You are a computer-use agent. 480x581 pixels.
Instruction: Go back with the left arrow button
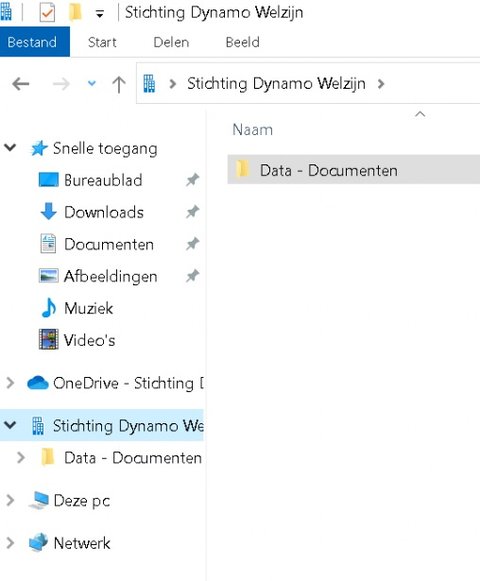(21, 84)
